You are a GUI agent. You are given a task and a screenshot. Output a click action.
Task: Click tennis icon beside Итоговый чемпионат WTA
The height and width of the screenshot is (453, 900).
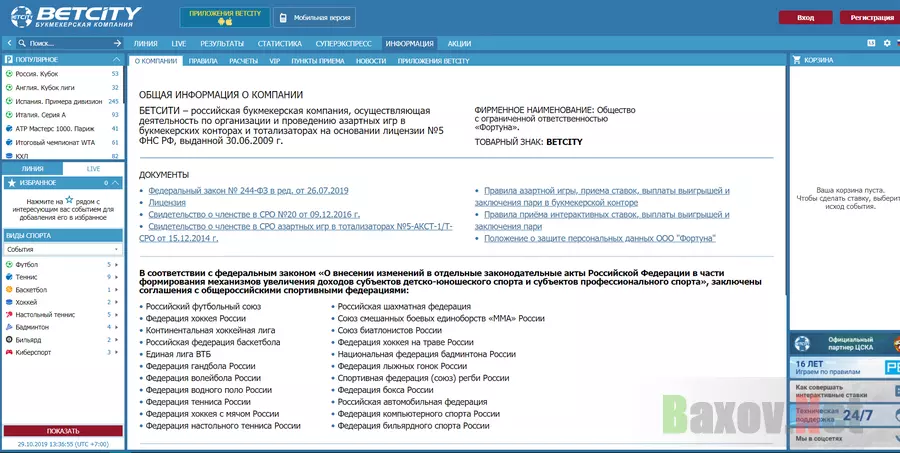9,142
